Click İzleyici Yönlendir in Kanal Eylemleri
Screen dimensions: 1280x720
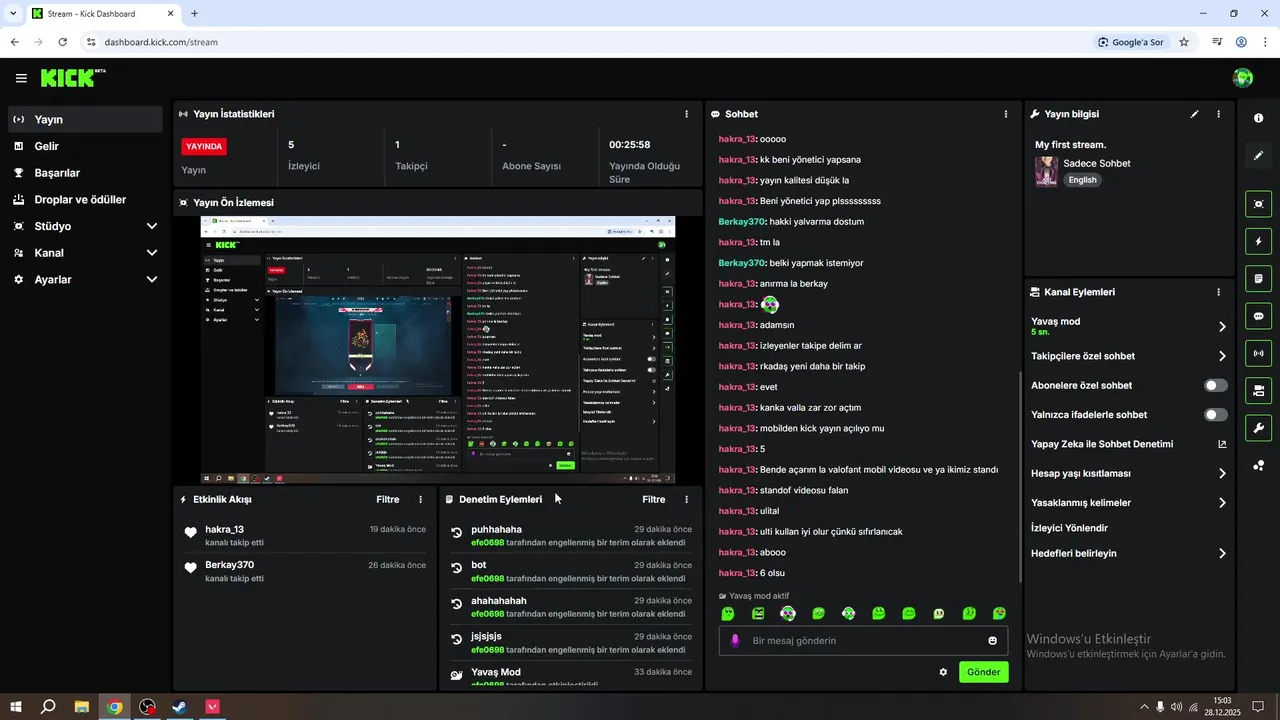(x=1069, y=528)
